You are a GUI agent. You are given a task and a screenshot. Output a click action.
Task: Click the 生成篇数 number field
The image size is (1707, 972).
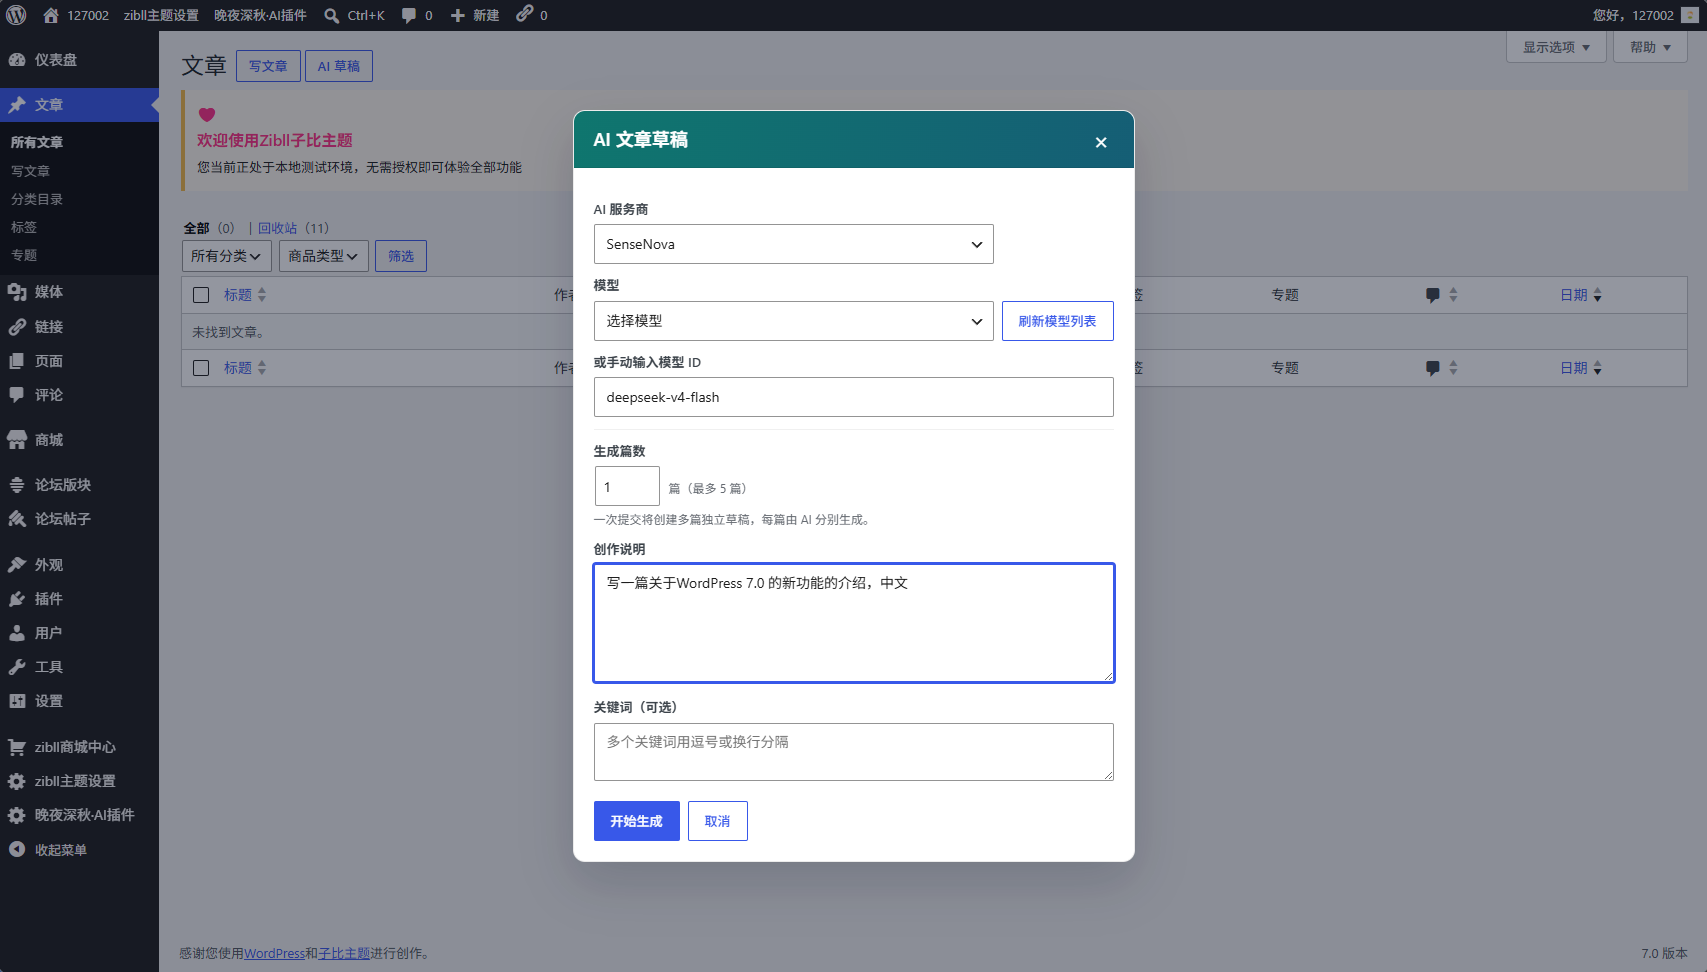[x=627, y=486]
